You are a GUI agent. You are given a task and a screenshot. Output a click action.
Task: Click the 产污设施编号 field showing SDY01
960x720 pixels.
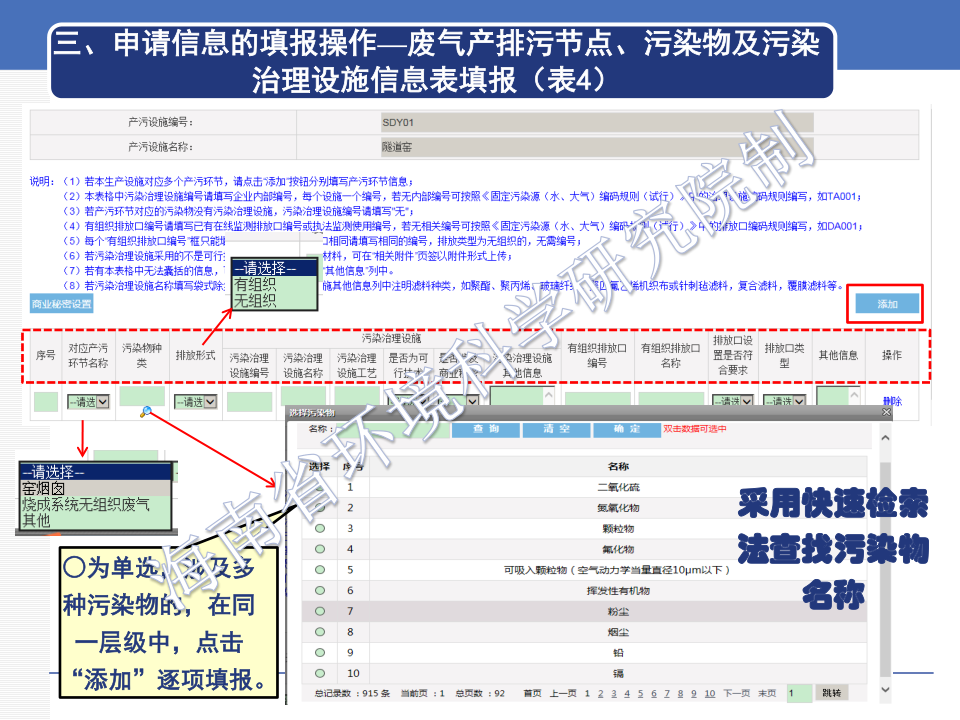(597, 122)
